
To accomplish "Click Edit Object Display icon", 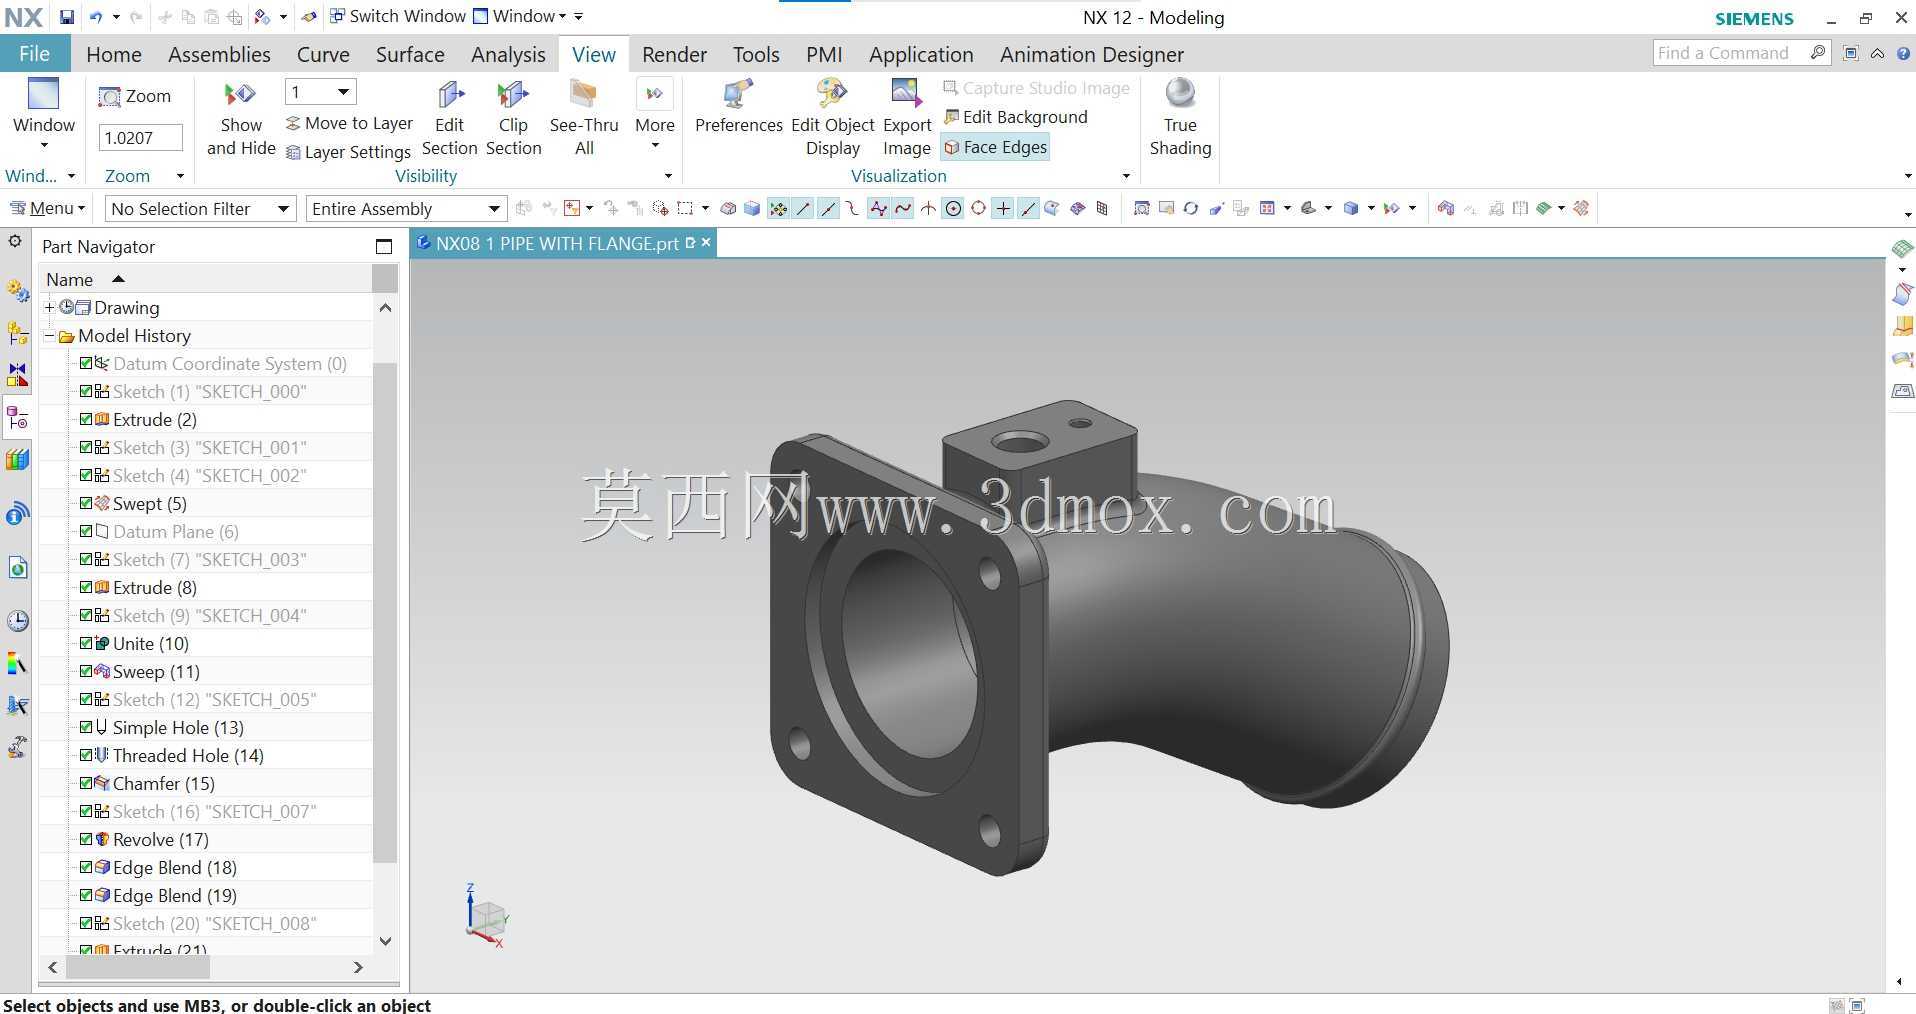I will pyautogui.click(x=832, y=119).
